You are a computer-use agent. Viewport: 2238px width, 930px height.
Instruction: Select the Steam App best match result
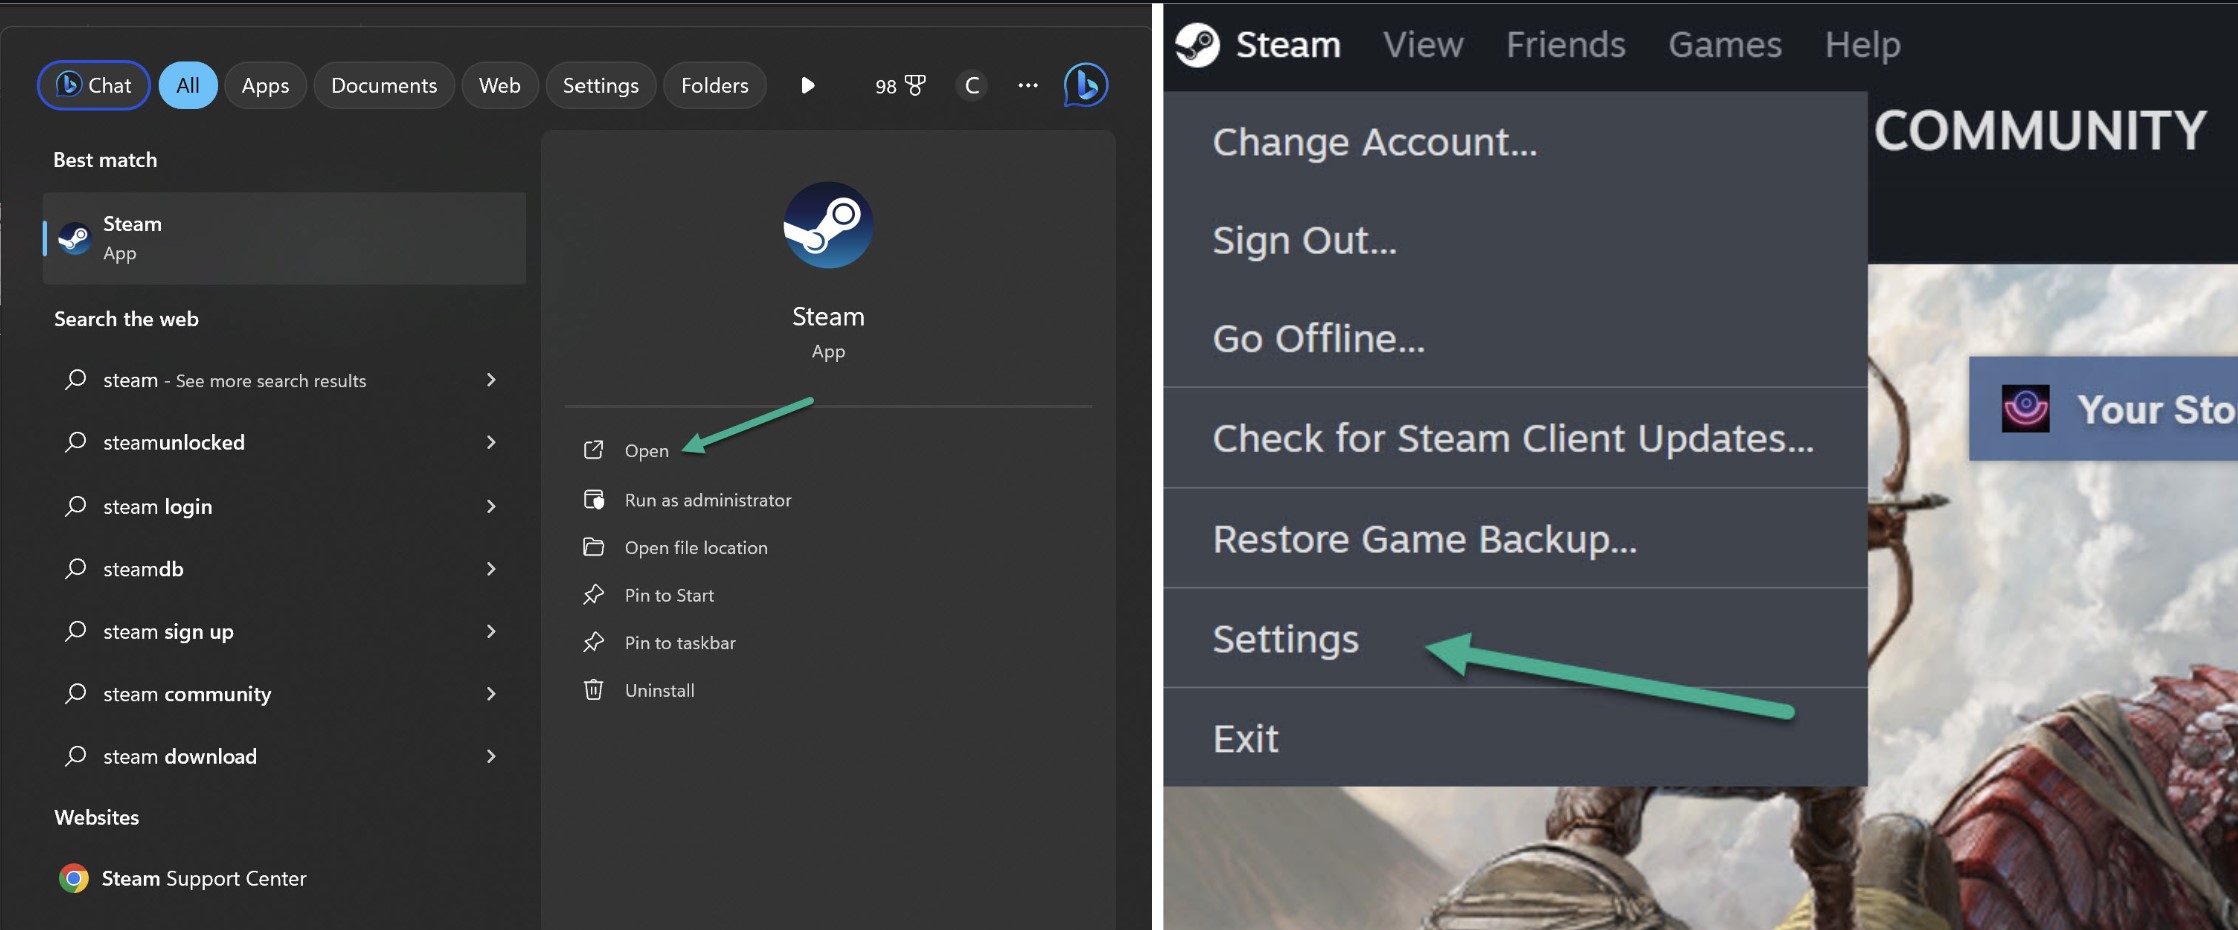point(284,238)
